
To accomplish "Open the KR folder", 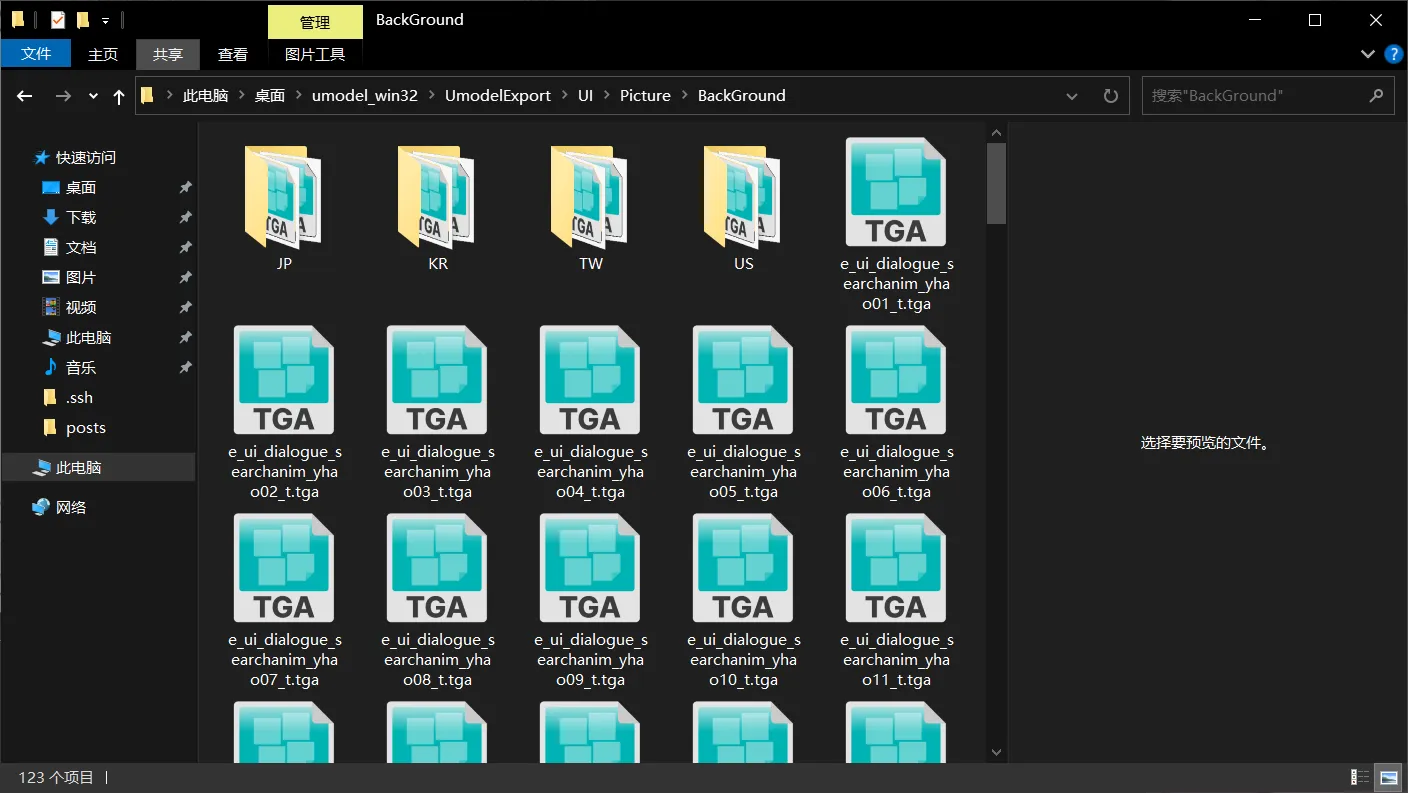I will [x=437, y=207].
